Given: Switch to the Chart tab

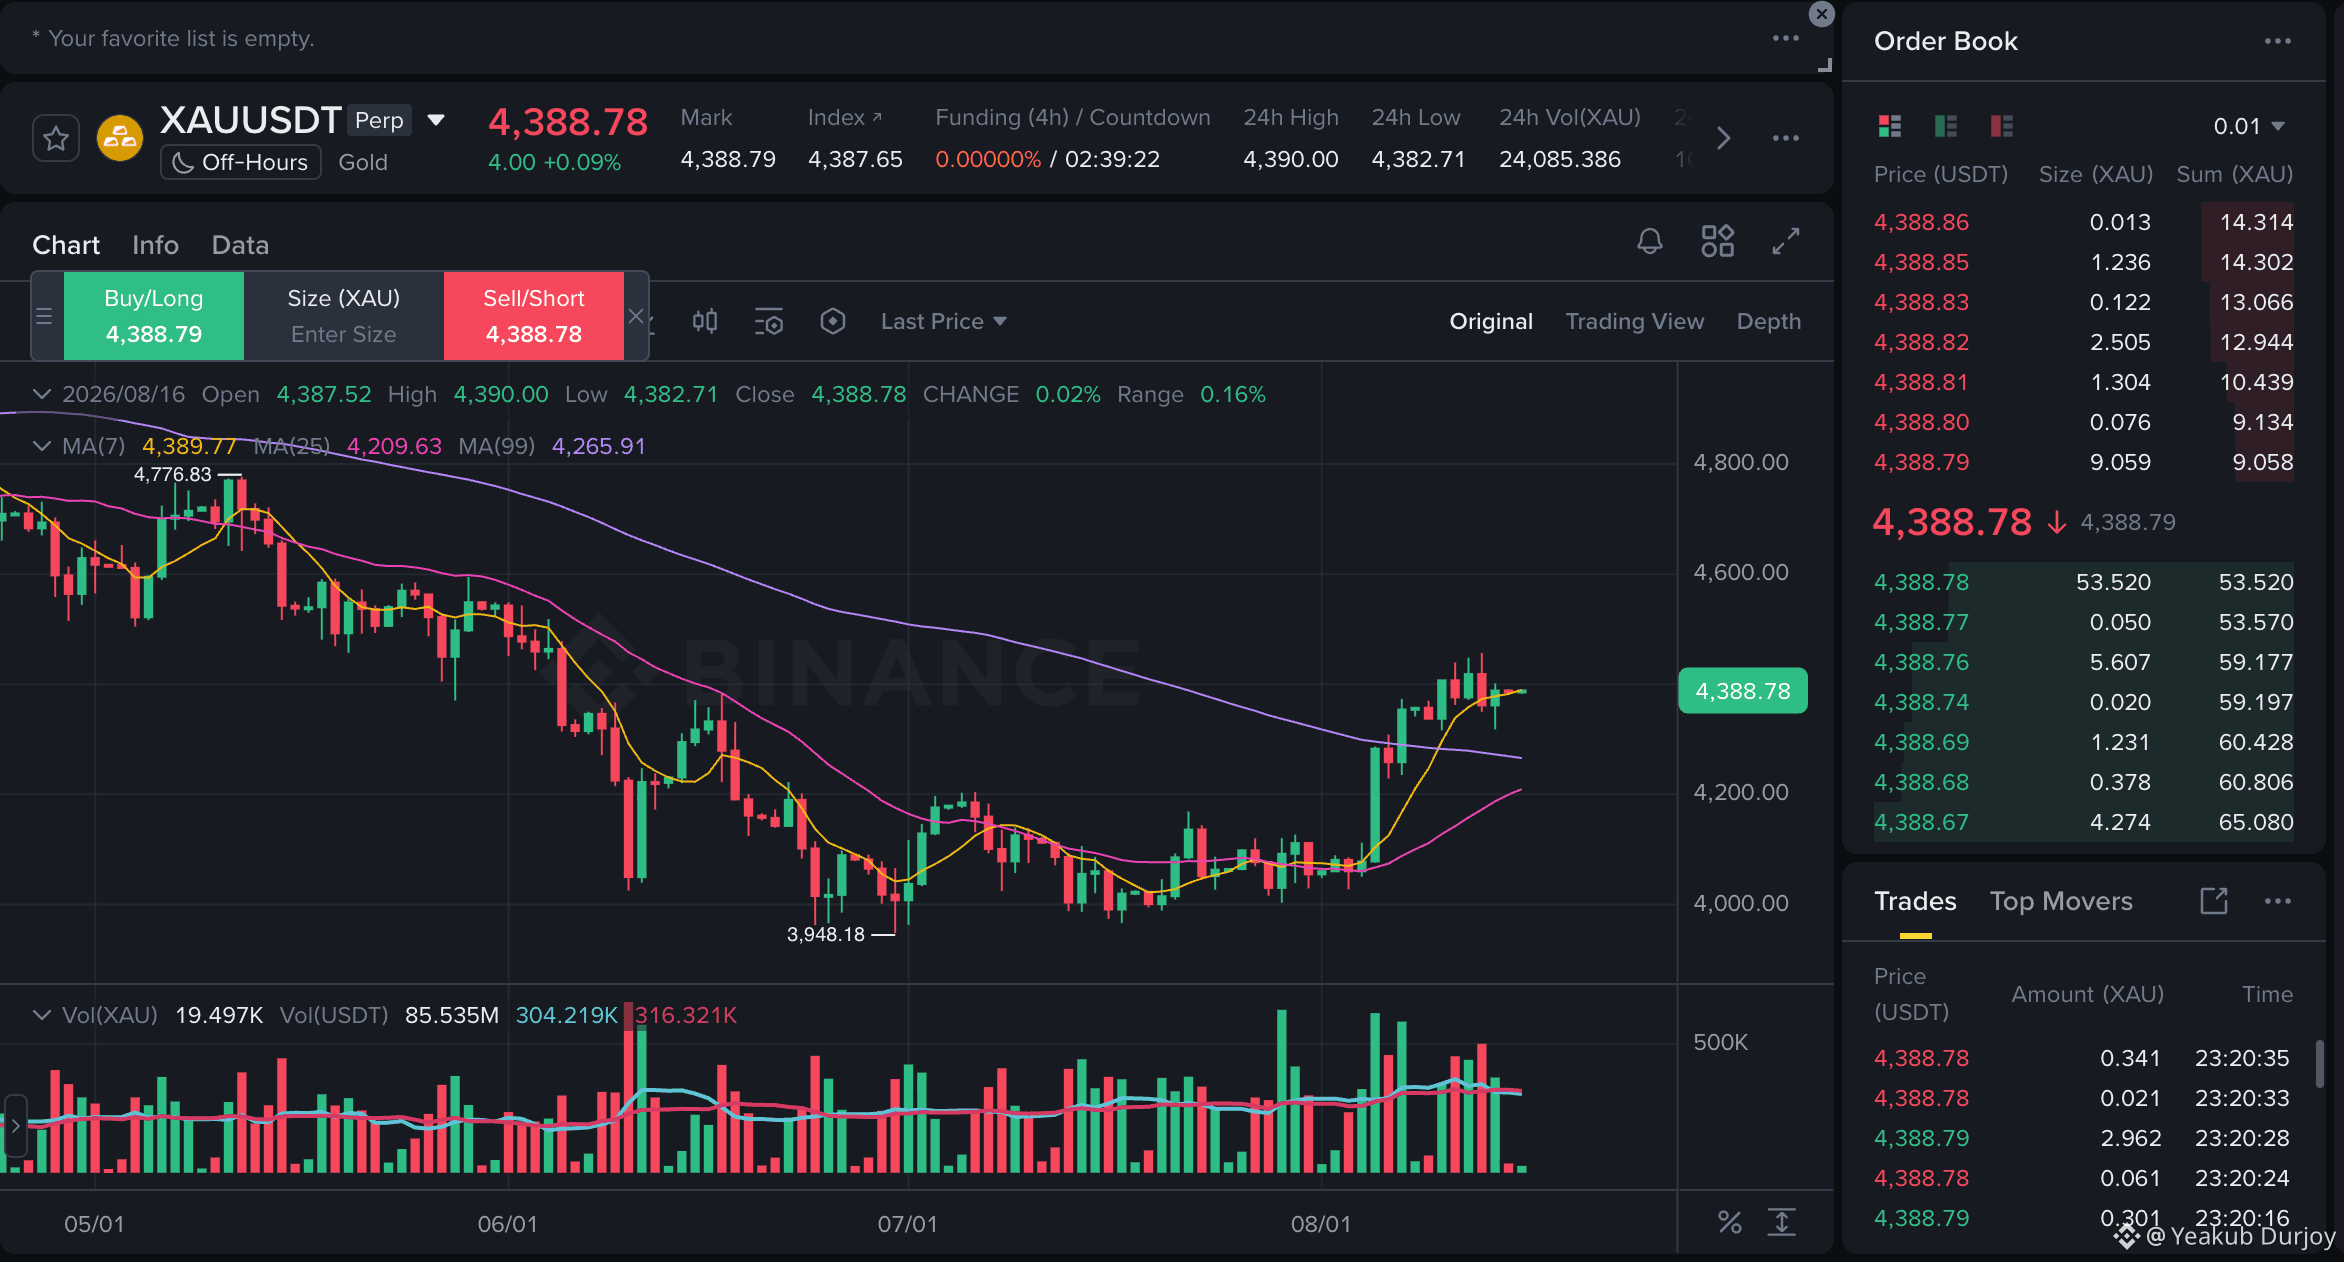Looking at the screenshot, I should click(x=66, y=245).
